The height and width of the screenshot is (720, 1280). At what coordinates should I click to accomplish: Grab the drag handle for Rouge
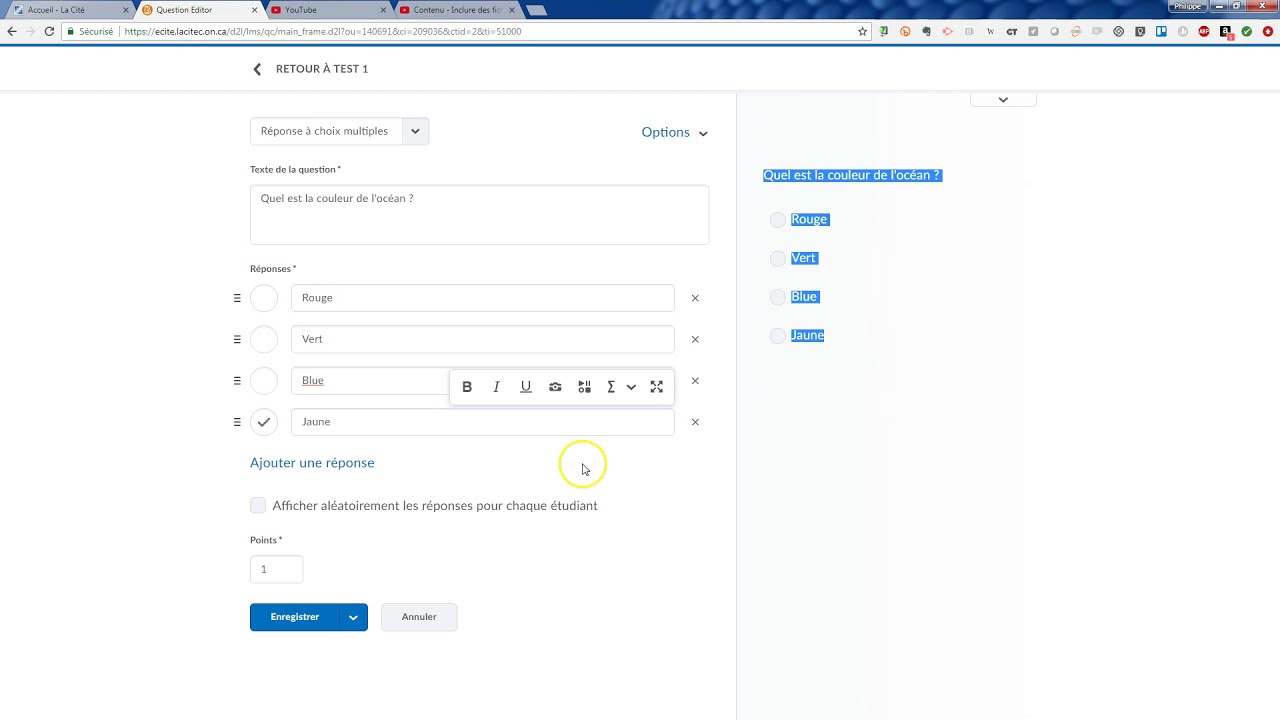click(237, 298)
